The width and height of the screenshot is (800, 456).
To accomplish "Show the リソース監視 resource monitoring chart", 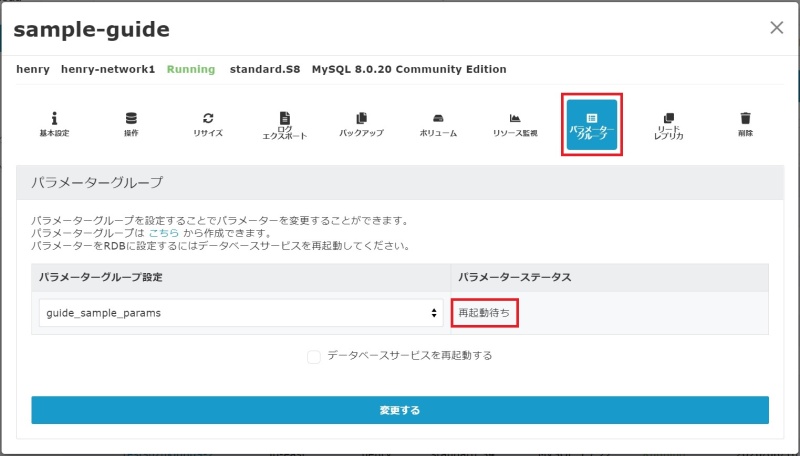I will point(515,124).
